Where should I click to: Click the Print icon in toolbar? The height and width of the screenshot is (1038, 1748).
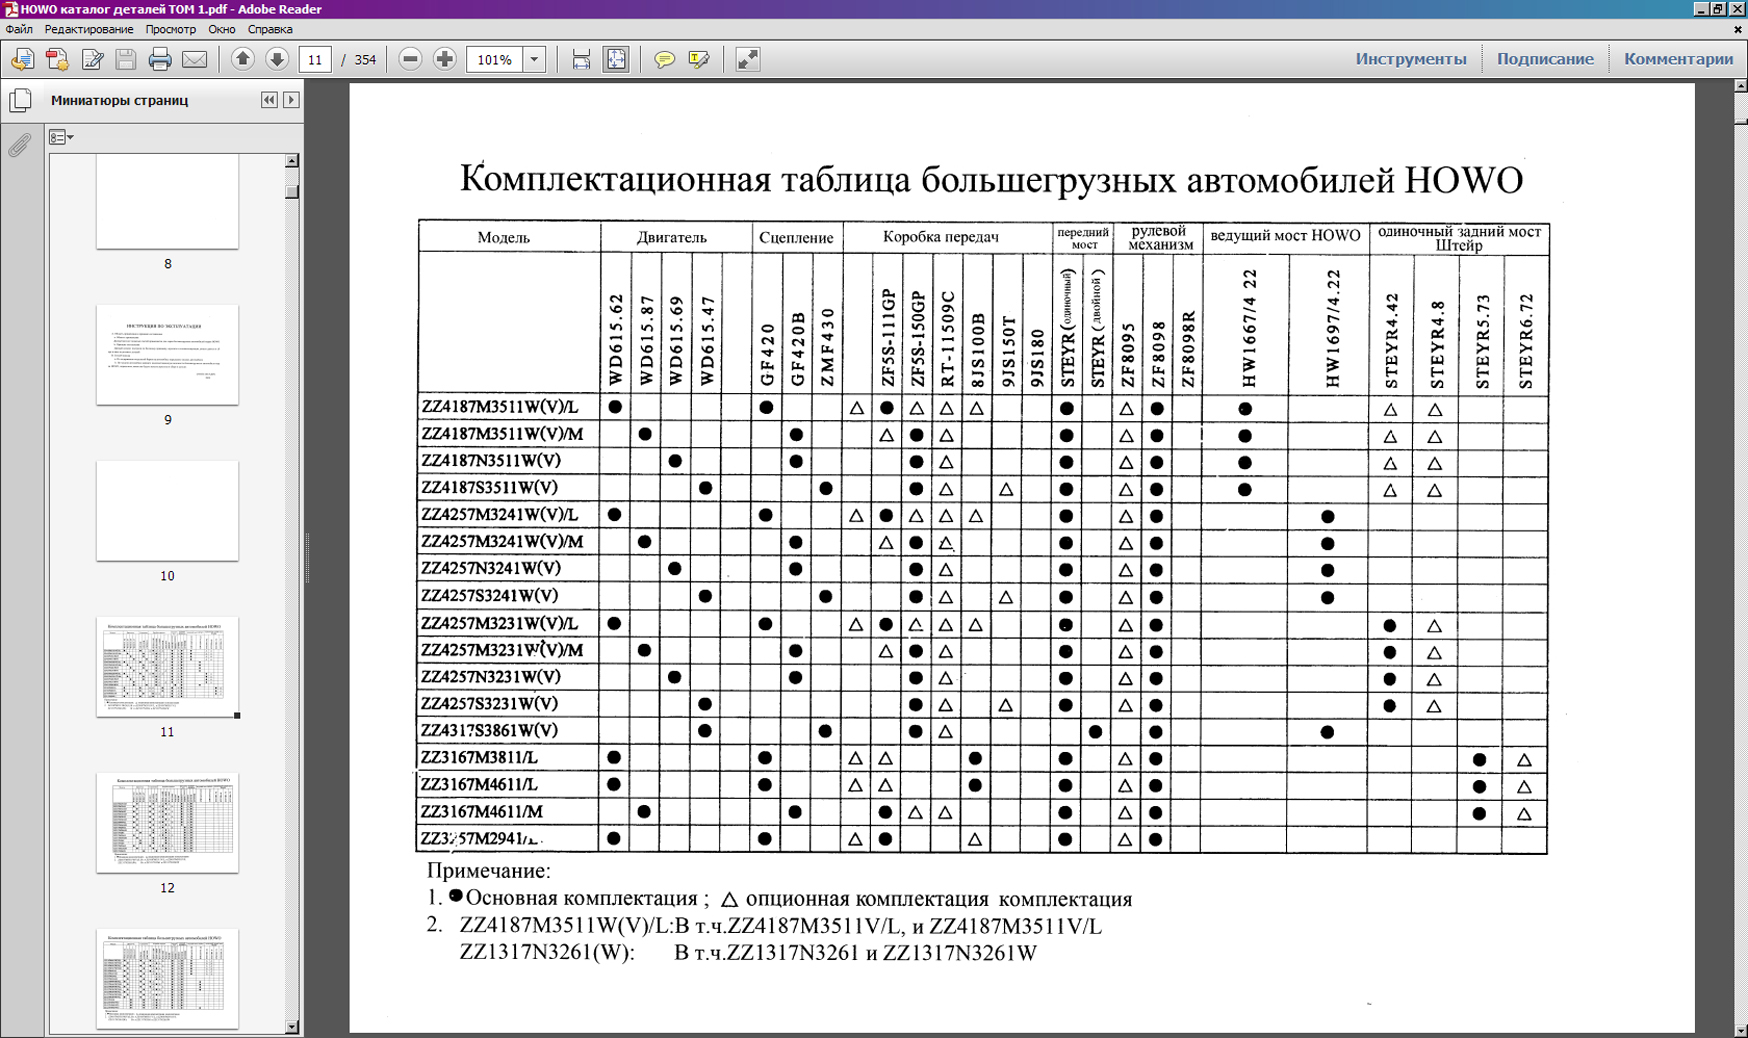pos(160,60)
